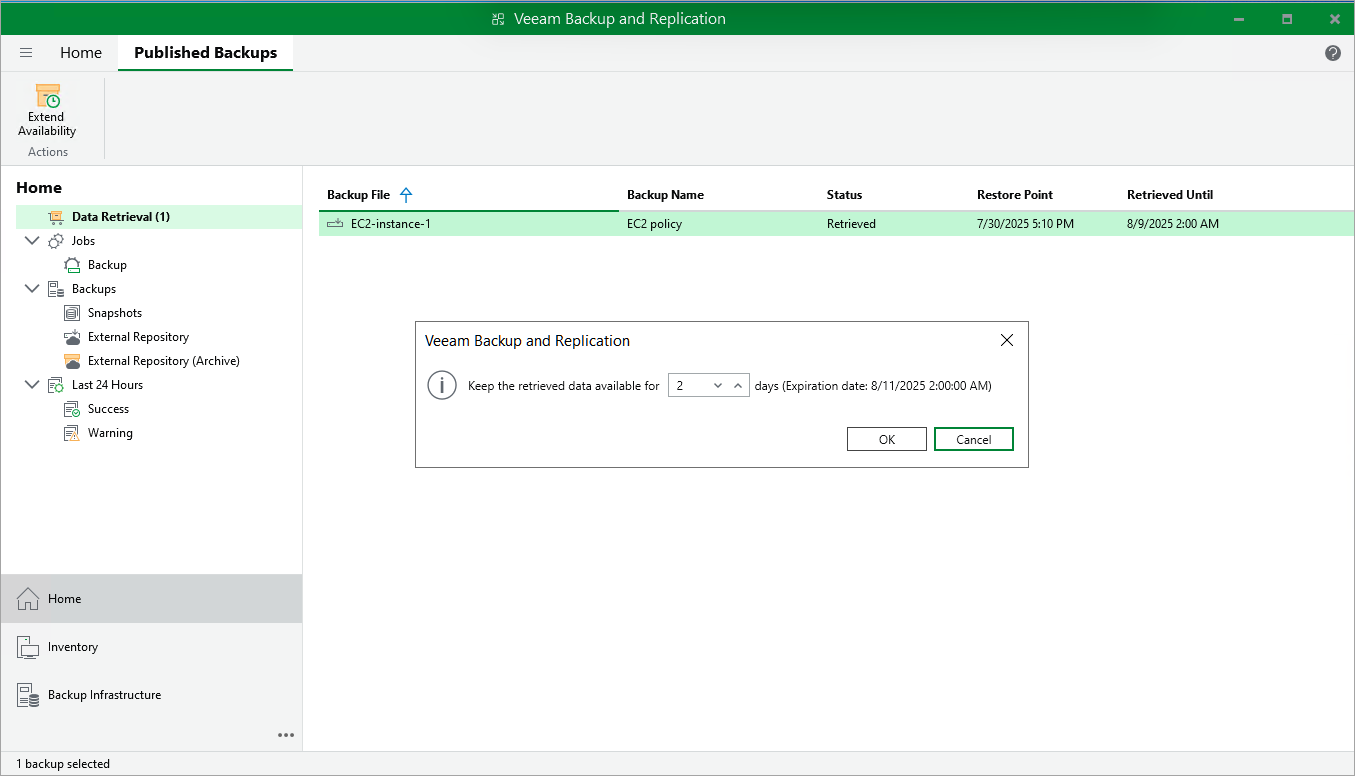Select Snapshots in the tree
This screenshot has height=776, width=1355.
(x=115, y=313)
